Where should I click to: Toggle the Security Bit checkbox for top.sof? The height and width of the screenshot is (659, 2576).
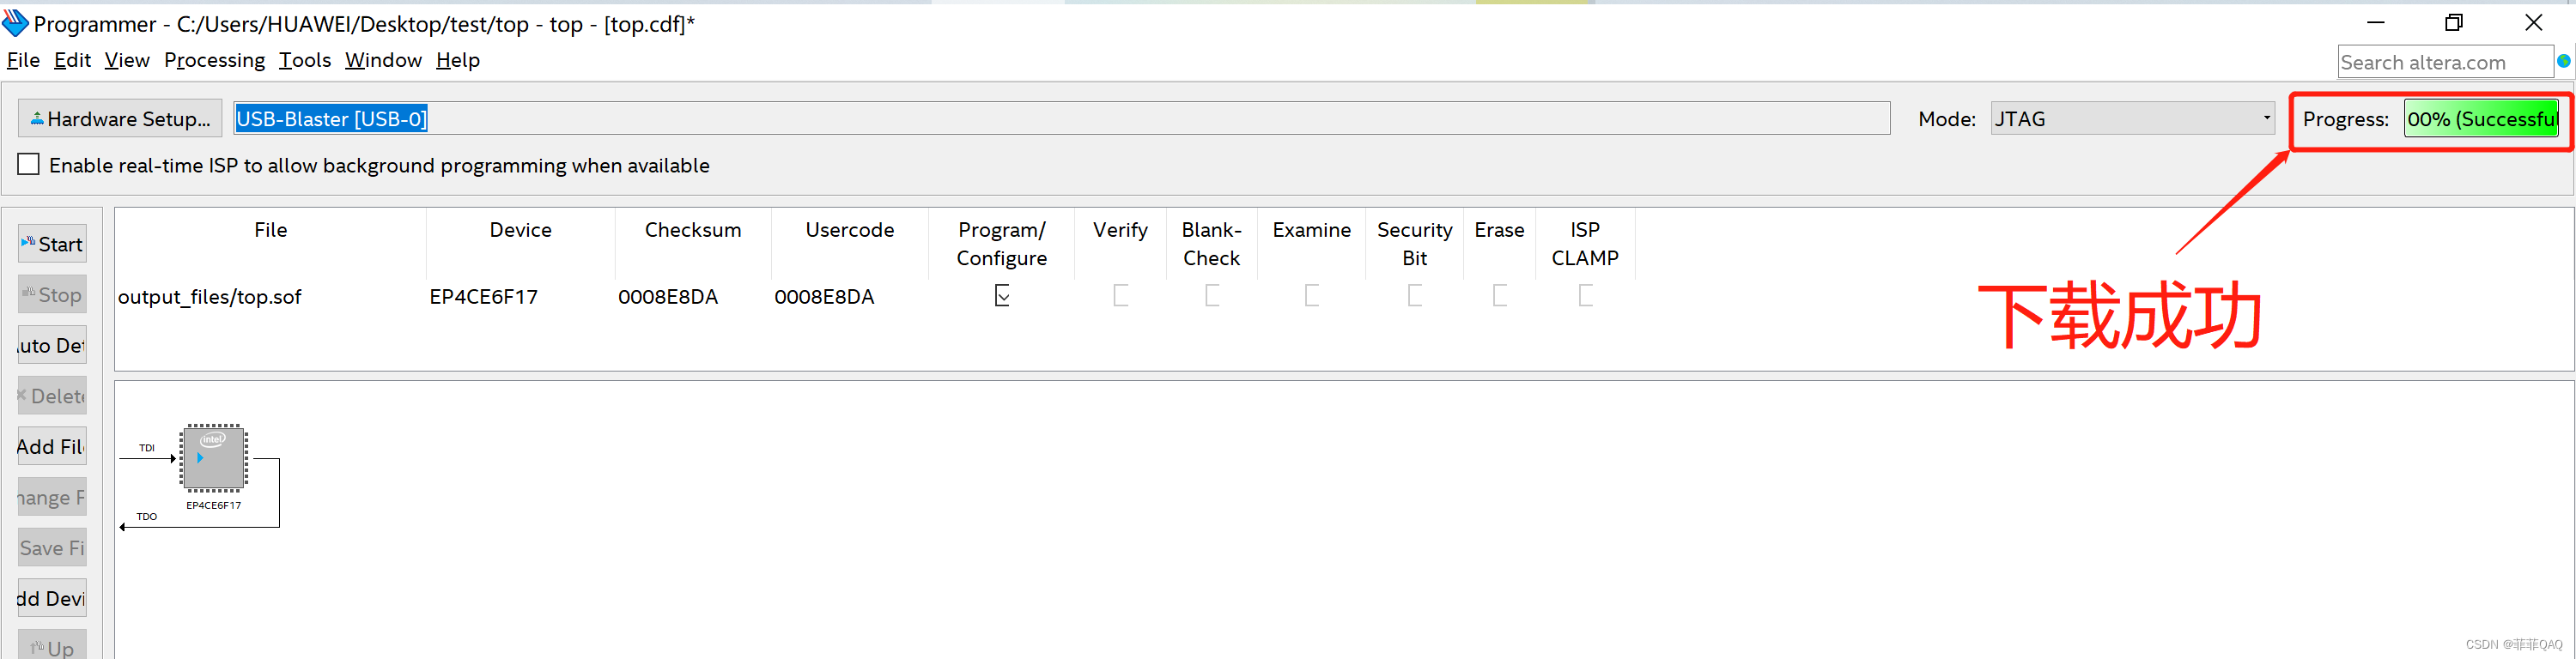click(x=1415, y=295)
